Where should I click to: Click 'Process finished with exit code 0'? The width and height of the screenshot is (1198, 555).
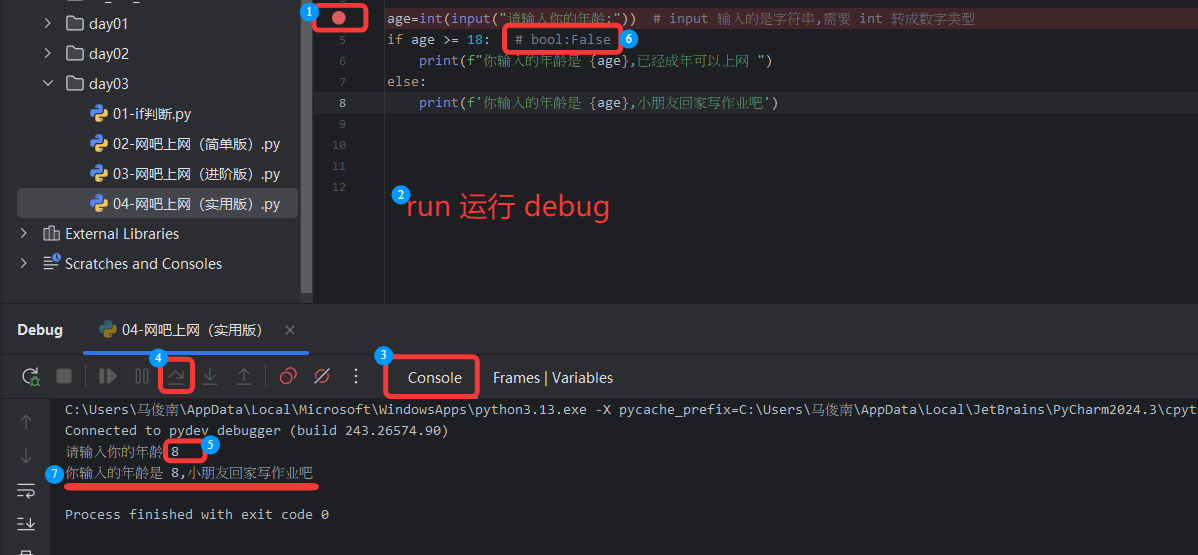point(197,514)
